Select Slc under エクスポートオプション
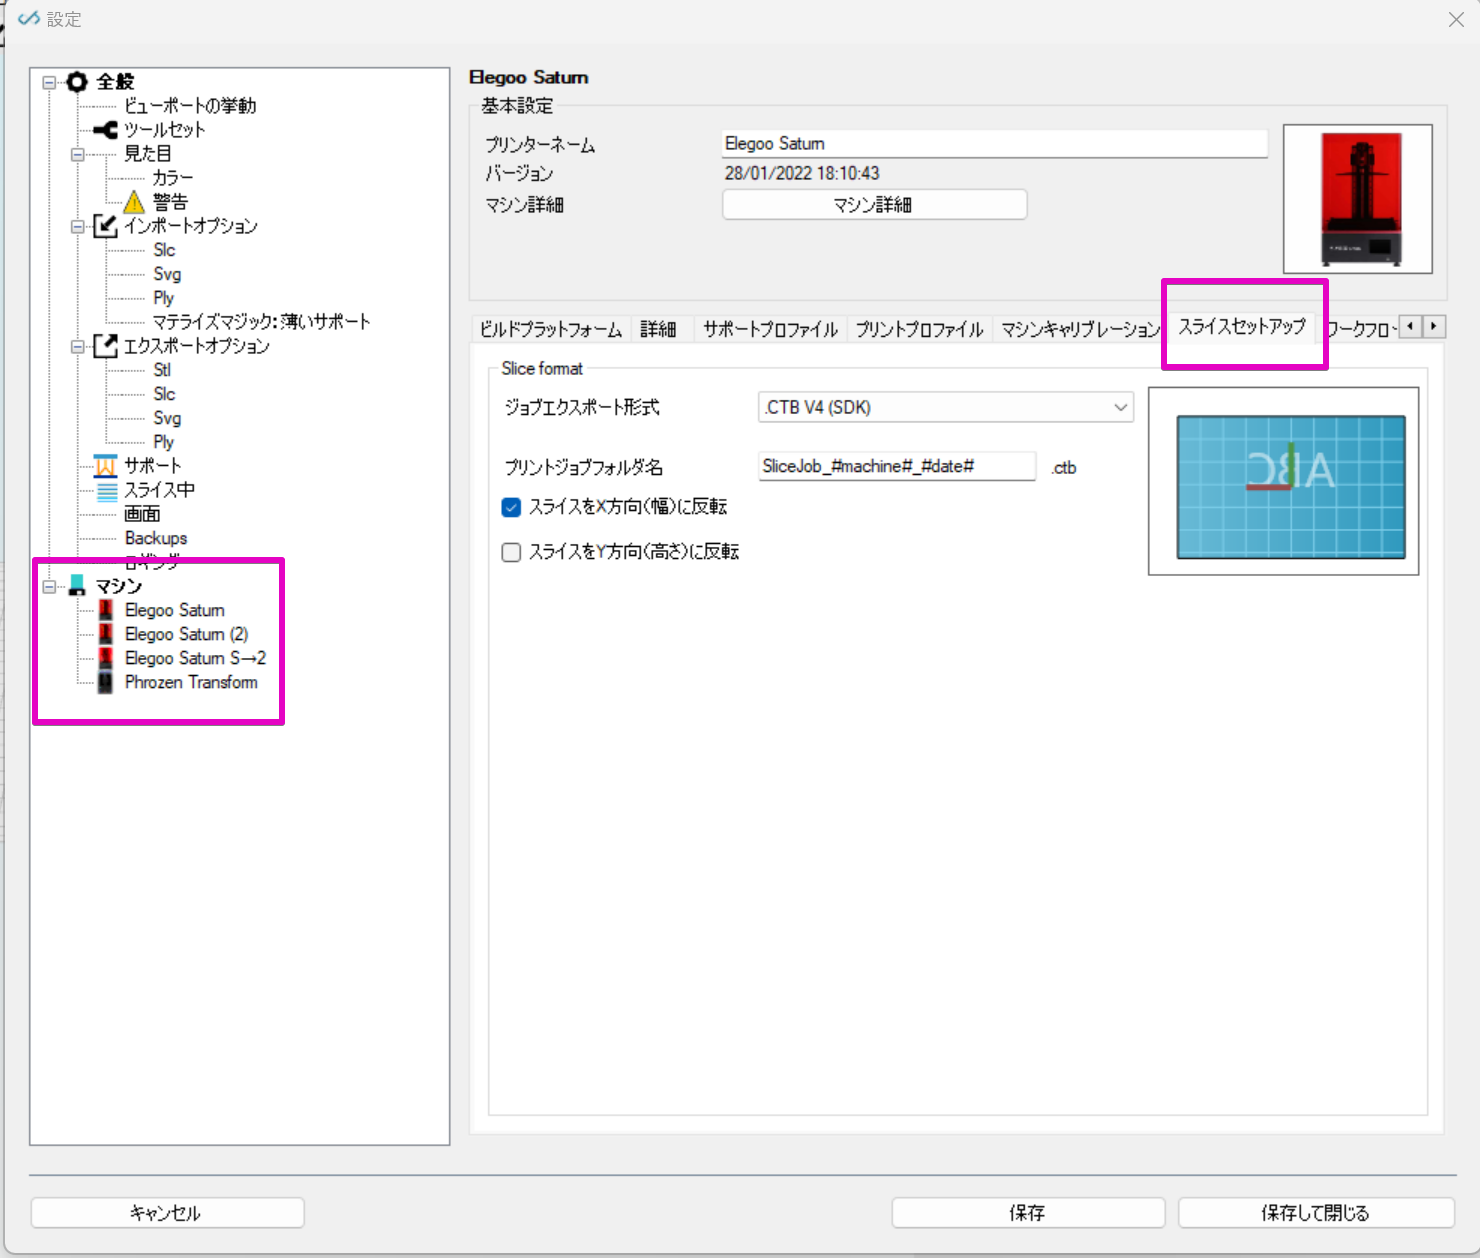1480x1258 pixels. [164, 394]
